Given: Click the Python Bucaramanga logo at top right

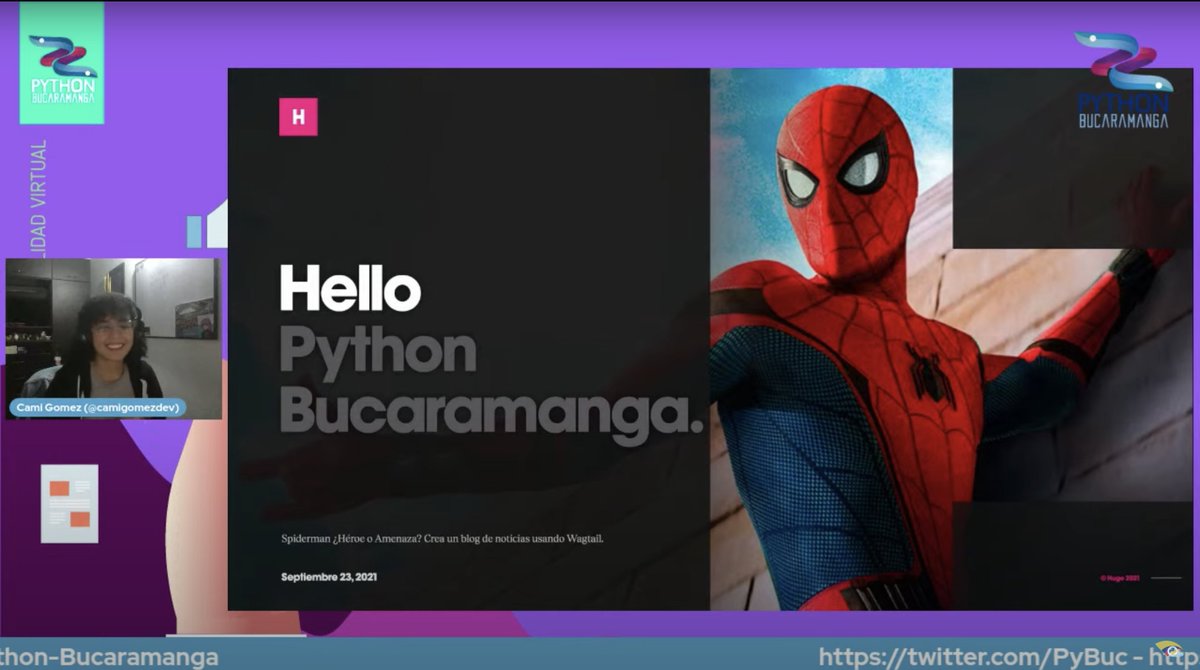Looking at the screenshot, I should (x=1123, y=80).
